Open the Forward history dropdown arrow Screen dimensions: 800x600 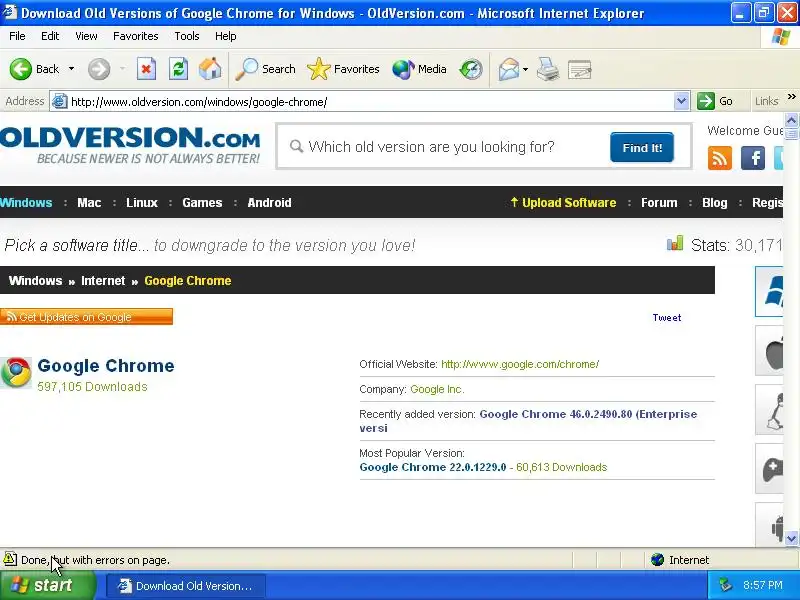coord(122,69)
